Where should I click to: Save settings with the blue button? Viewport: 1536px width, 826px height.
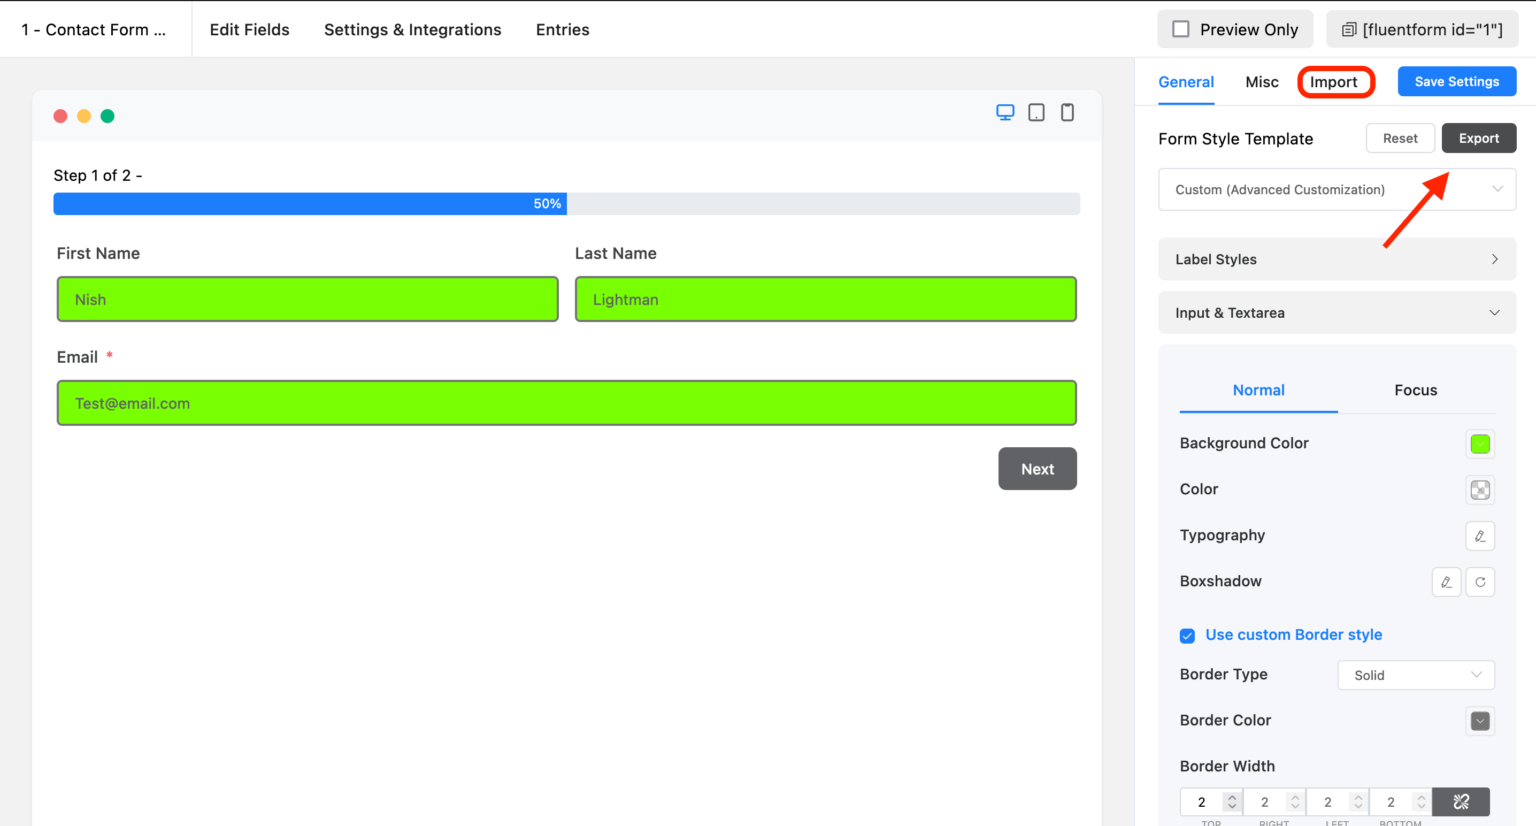coord(1456,81)
